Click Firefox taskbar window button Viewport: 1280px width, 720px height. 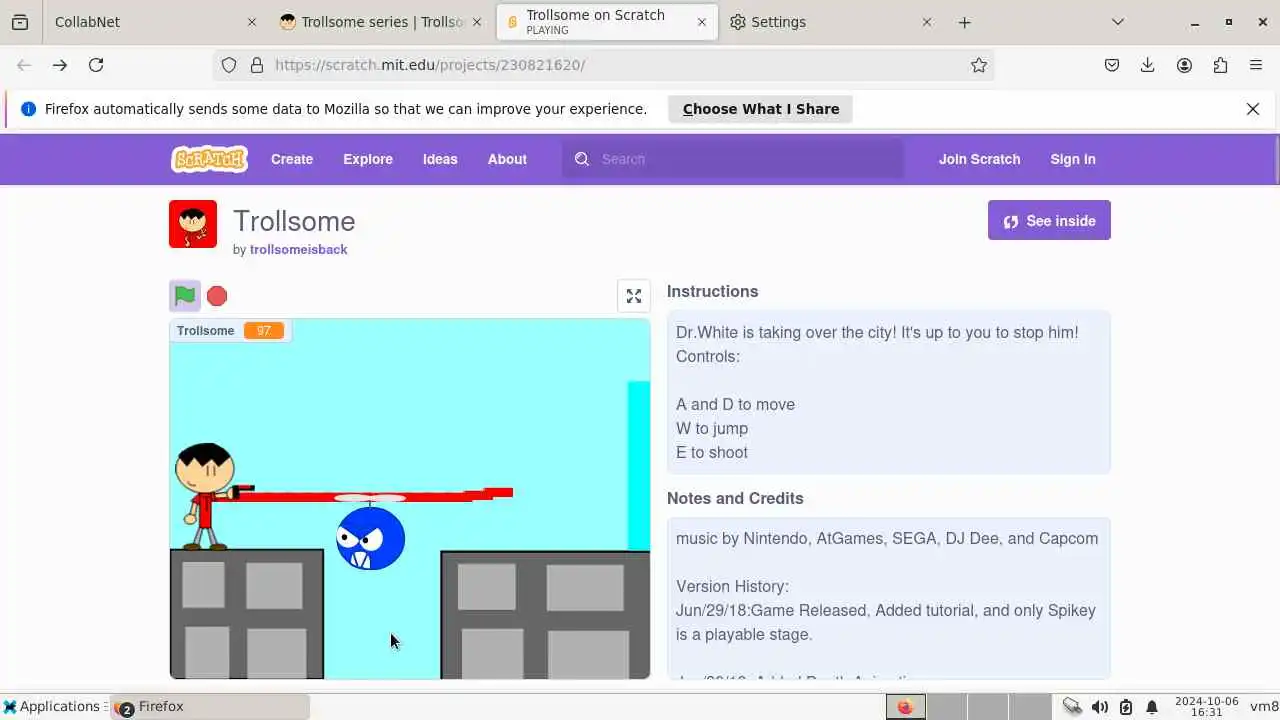(x=211, y=706)
